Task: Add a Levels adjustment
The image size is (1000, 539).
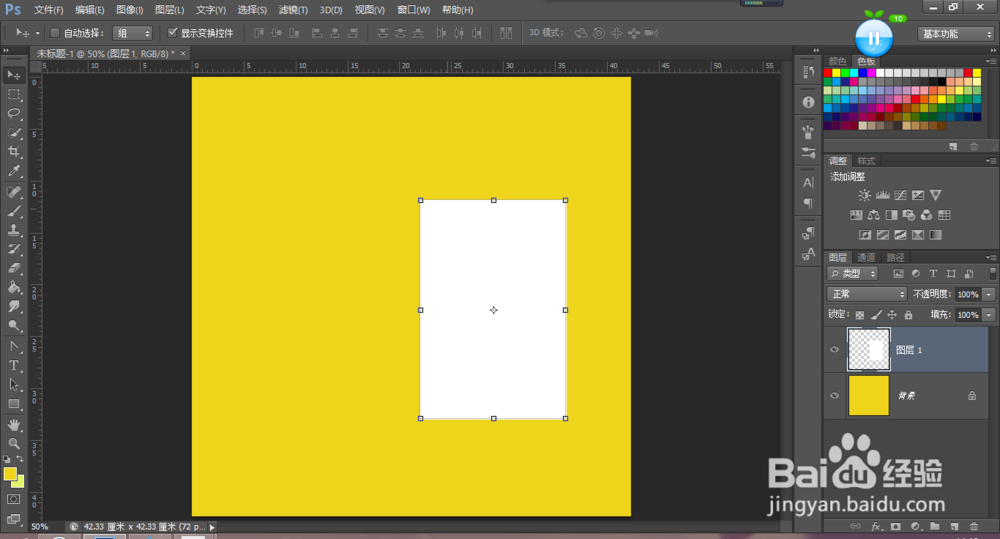Action: point(883,195)
